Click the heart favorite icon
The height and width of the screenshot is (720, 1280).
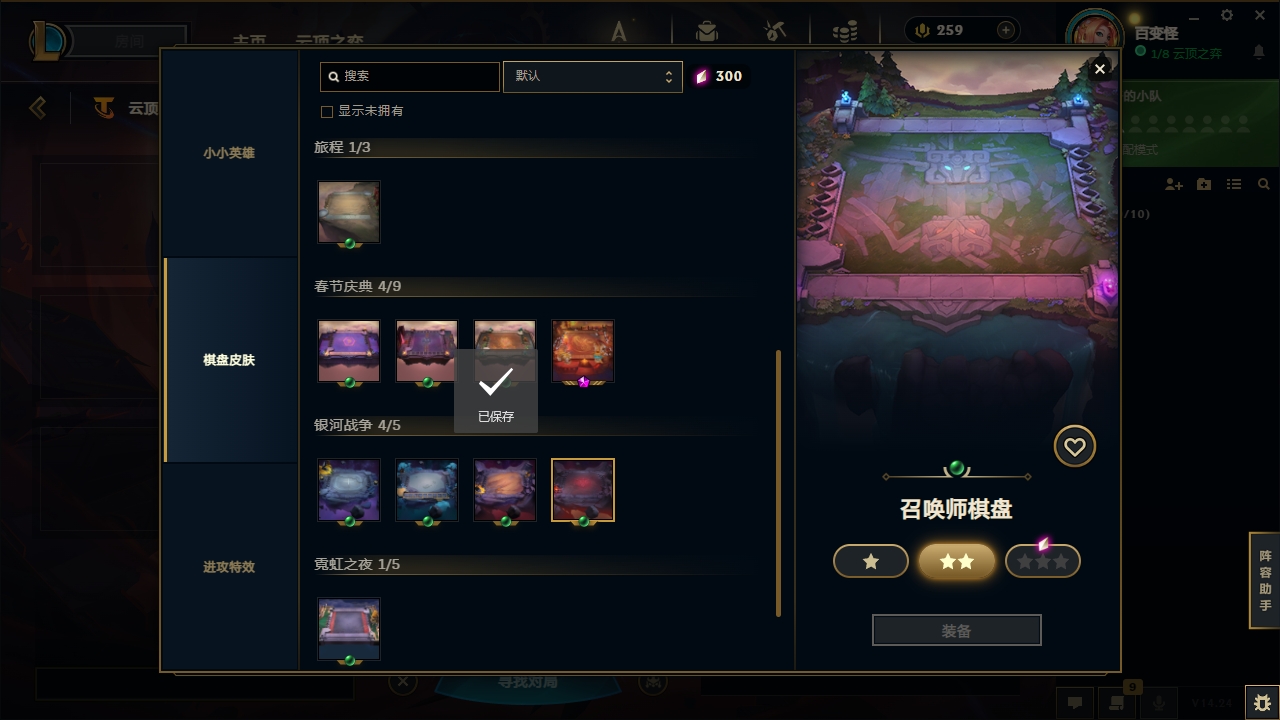coord(1075,447)
